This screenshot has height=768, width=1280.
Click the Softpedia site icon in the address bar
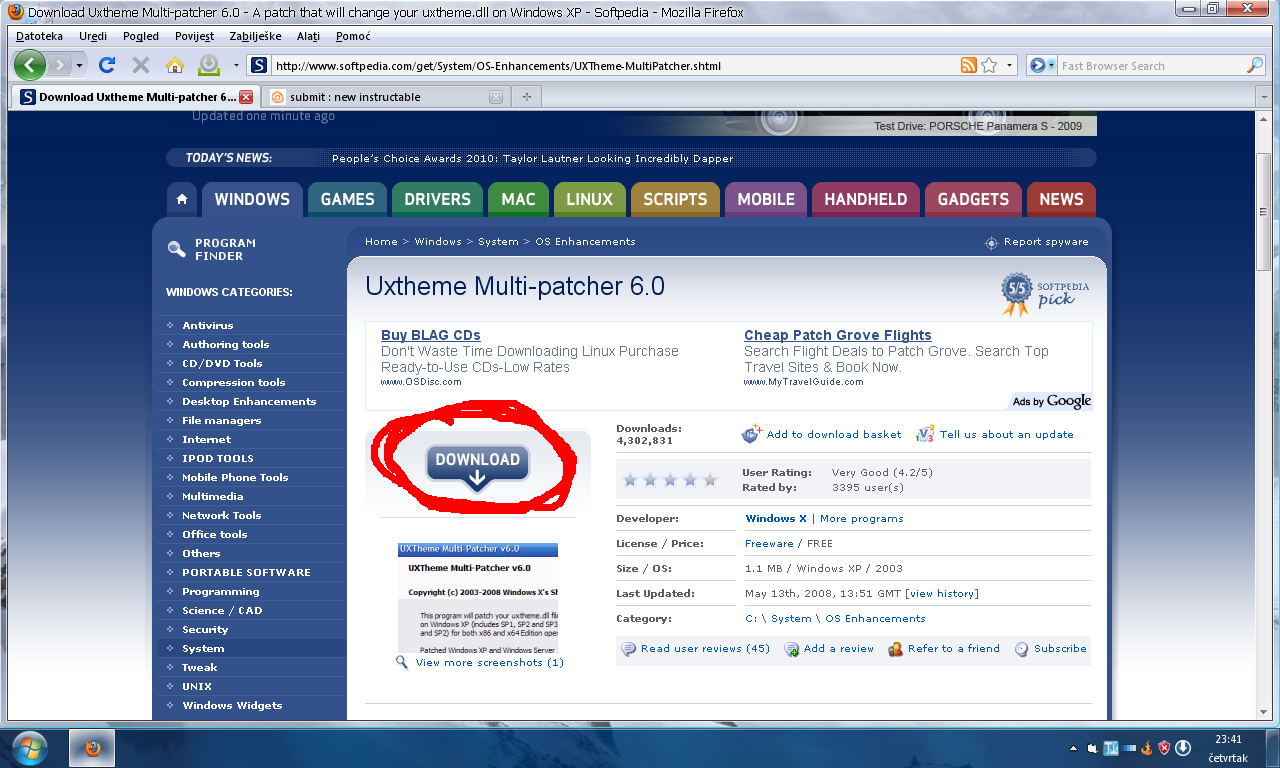[259, 65]
